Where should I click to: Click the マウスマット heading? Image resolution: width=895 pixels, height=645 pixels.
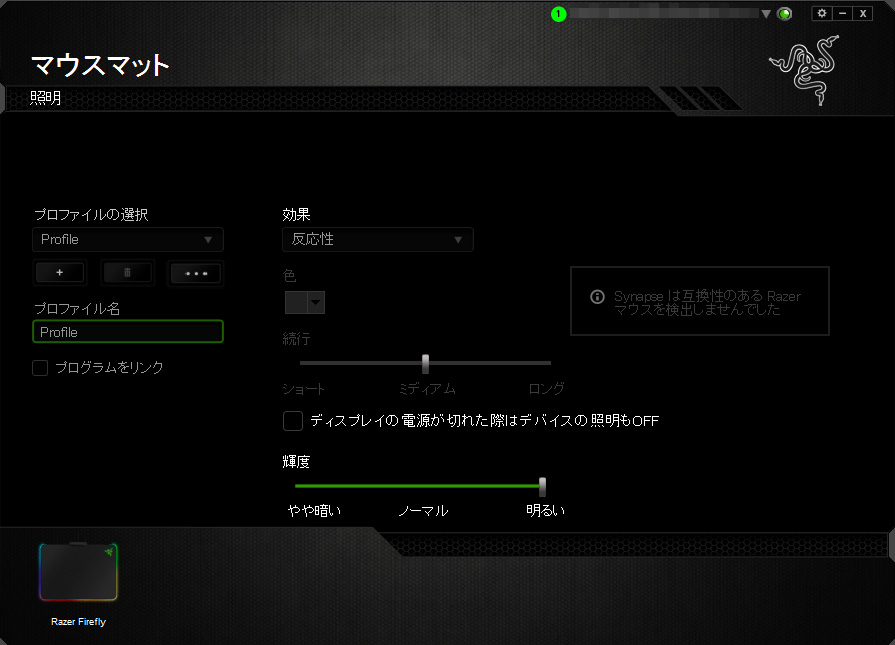tap(100, 65)
